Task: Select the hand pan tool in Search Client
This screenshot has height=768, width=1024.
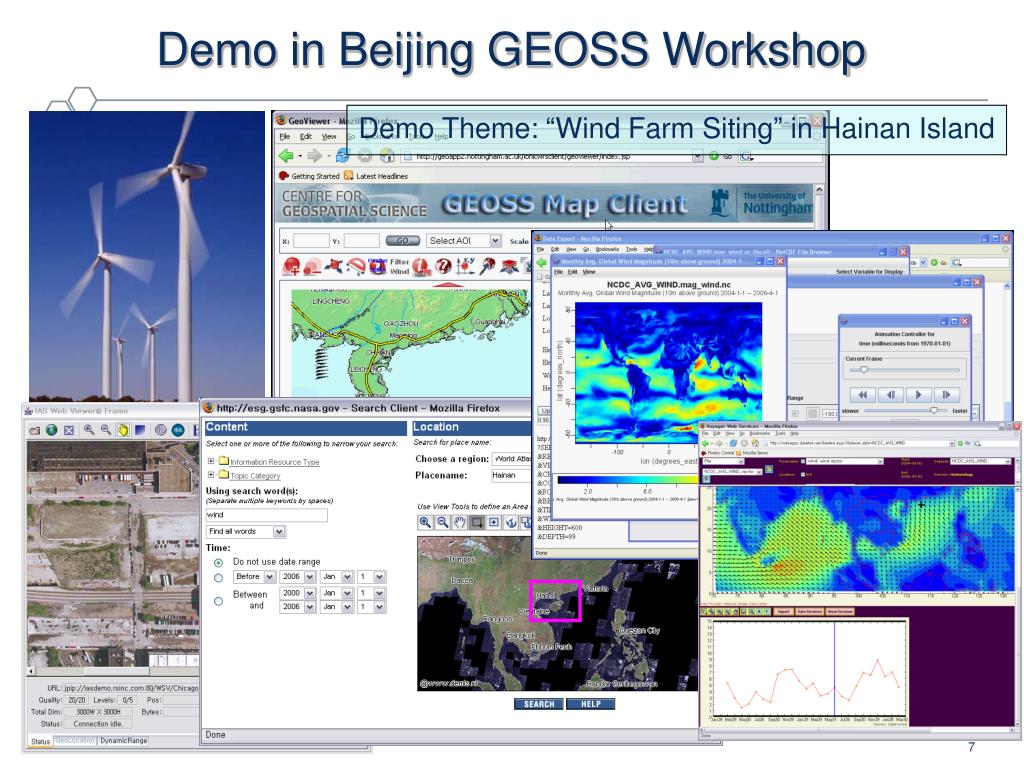Action: 460,522
